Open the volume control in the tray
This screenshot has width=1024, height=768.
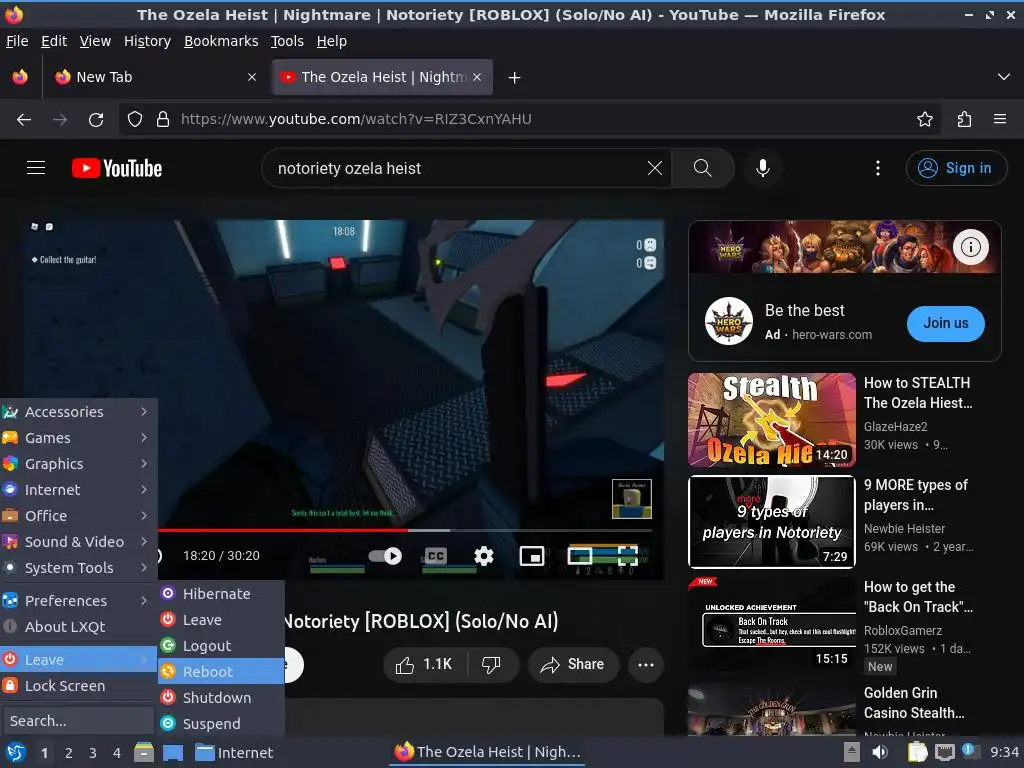(x=880, y=752)
